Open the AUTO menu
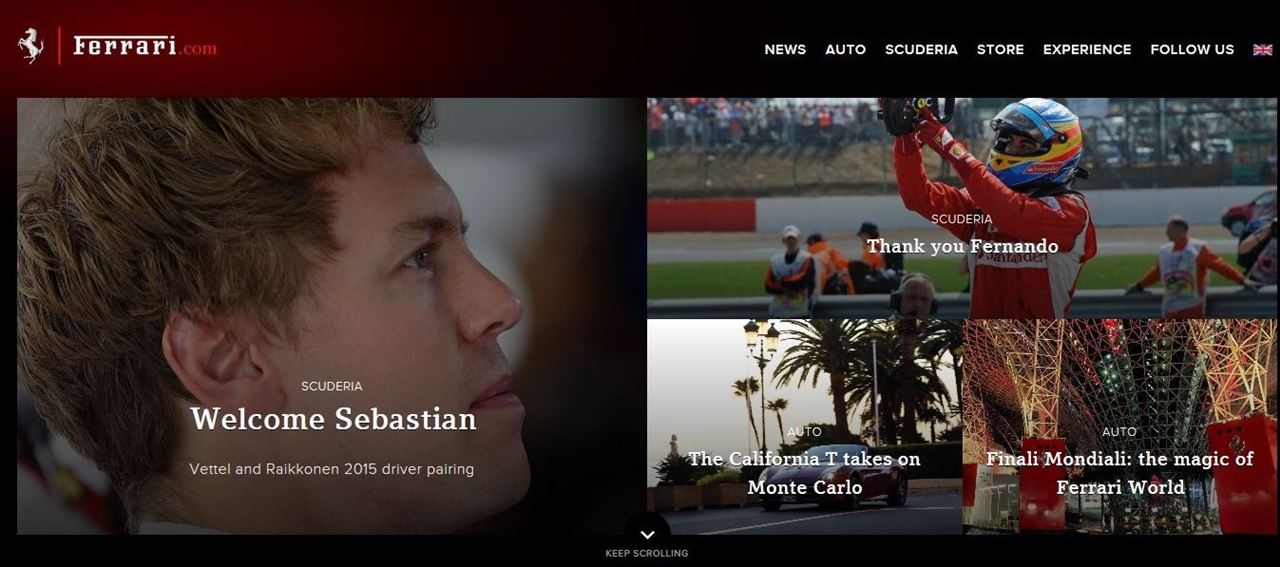This screenshot has width=1280, height=567. tap(845, 49)
